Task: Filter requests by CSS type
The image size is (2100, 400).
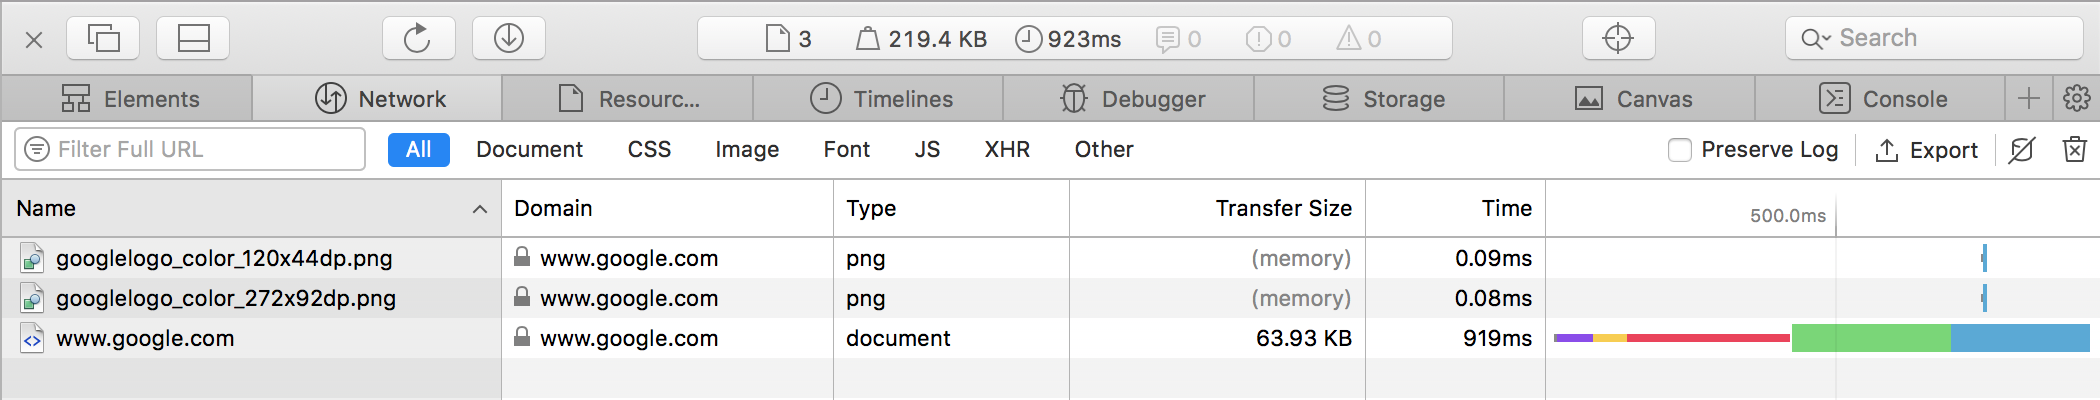Action: tap(649, 150)
